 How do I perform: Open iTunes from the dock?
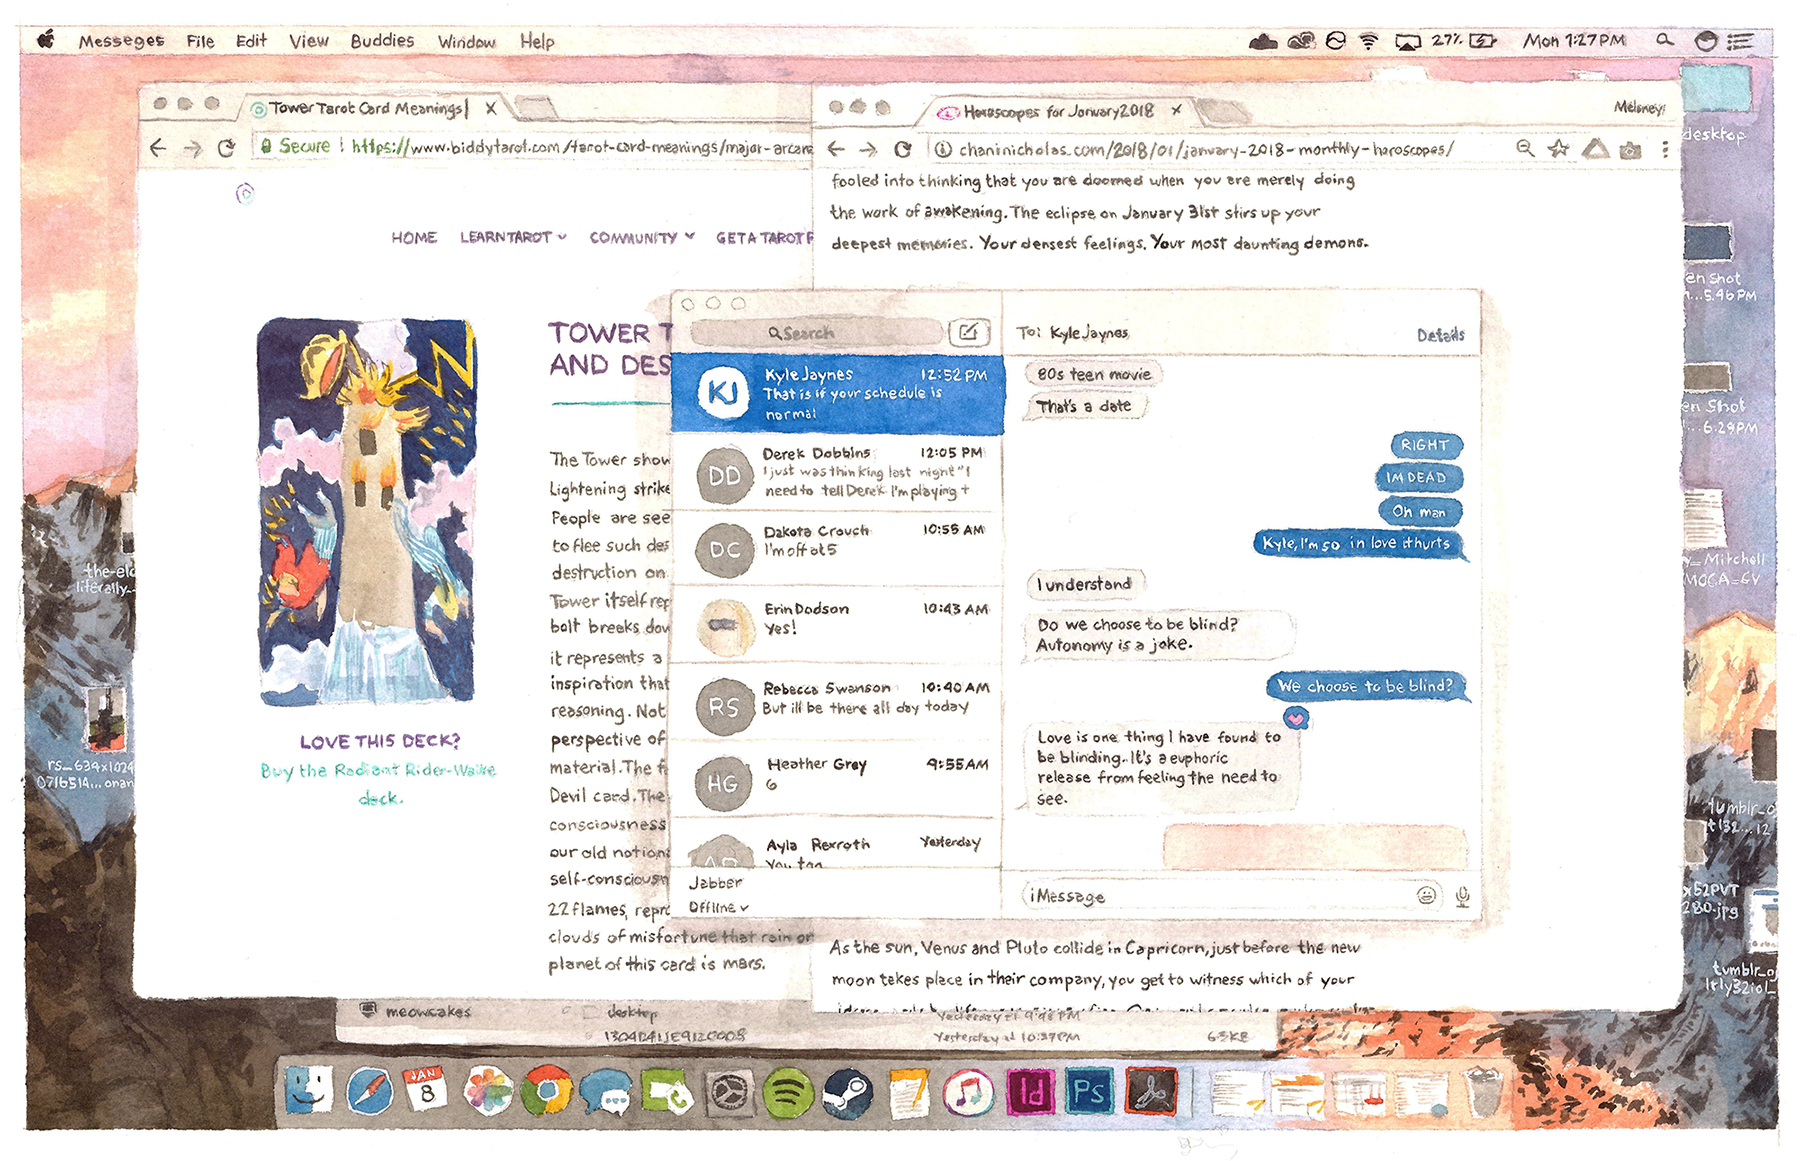(x=968, y=1092)
